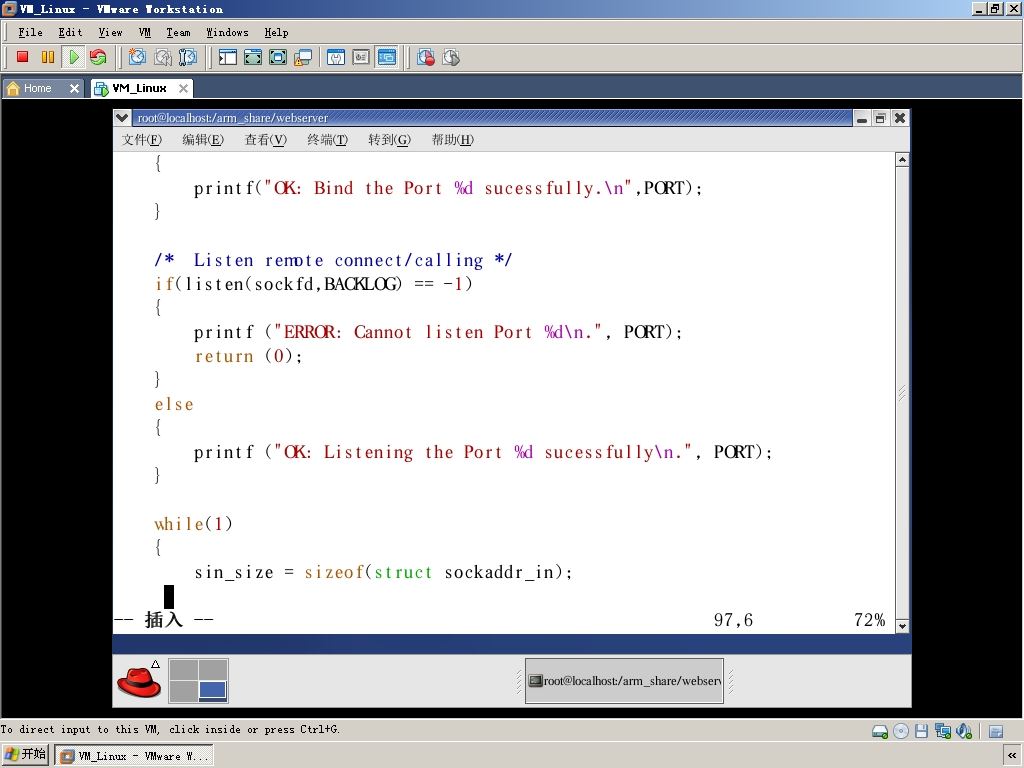
Task: Click the network adapter status icon
Action: tap(943, 731)
